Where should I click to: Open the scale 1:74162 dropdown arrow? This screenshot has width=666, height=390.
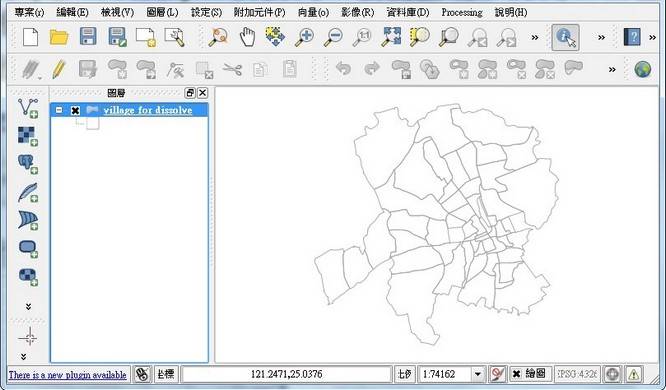tap(477, 374)
